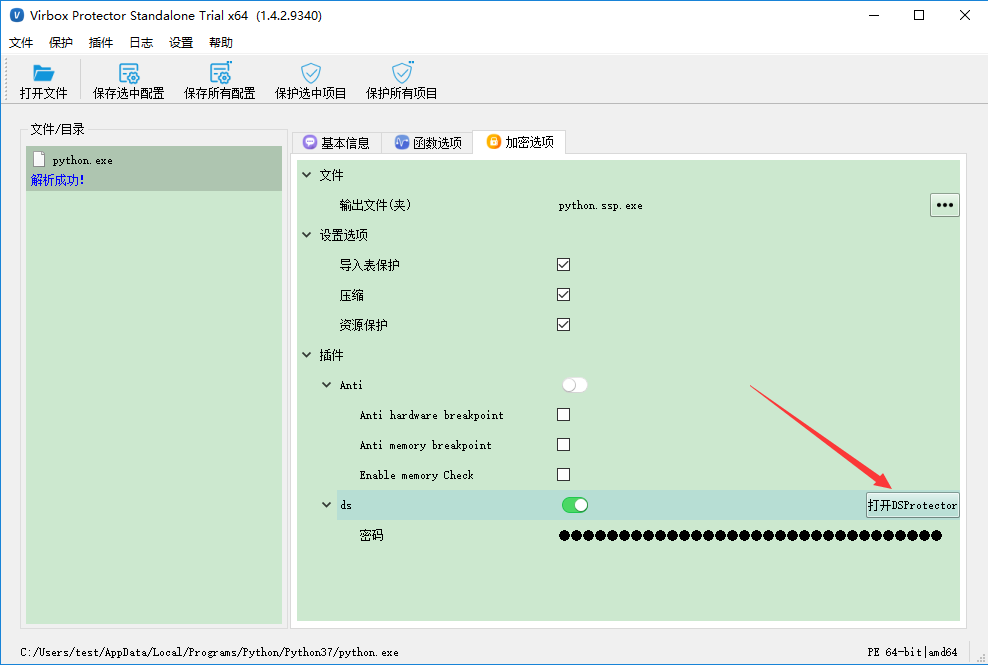Image resolution: width=988 pixels, height=665 pixels.
Task: Click the python.ssp.exe output file value
Action: pyautogui.click(x=600, y=205)
